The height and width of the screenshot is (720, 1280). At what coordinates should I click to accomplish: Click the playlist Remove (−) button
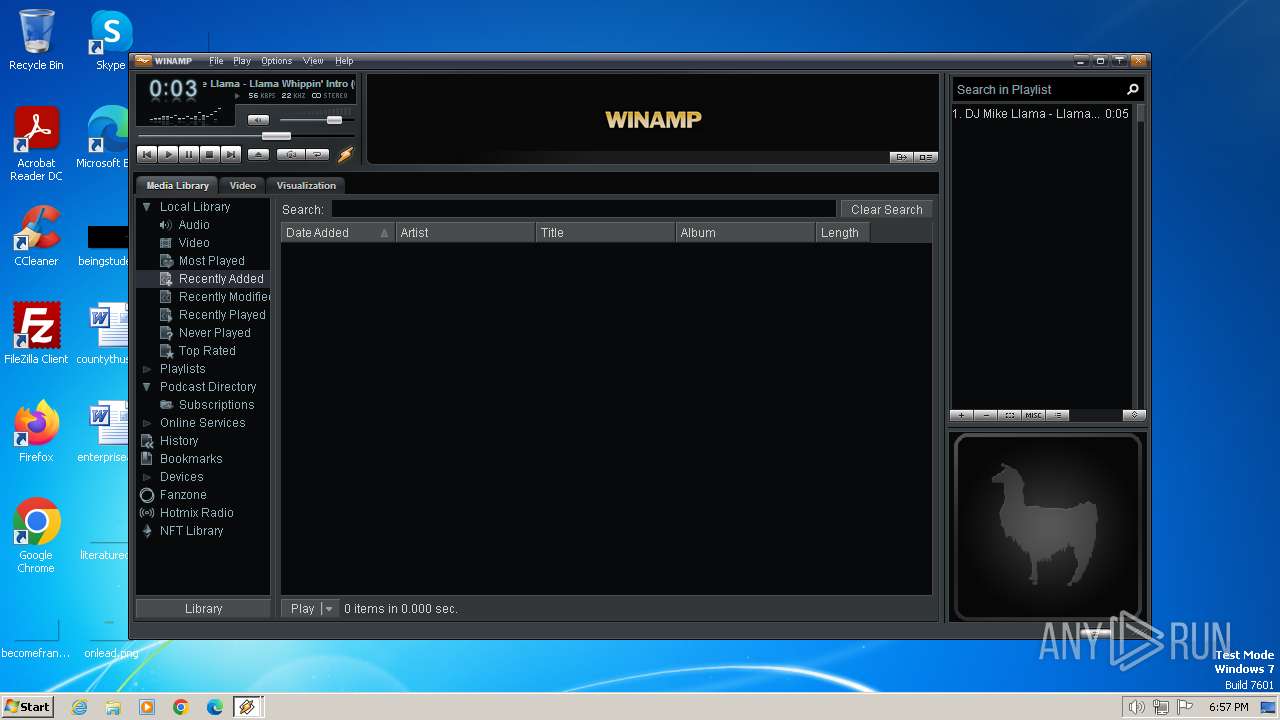click(986, 415)
